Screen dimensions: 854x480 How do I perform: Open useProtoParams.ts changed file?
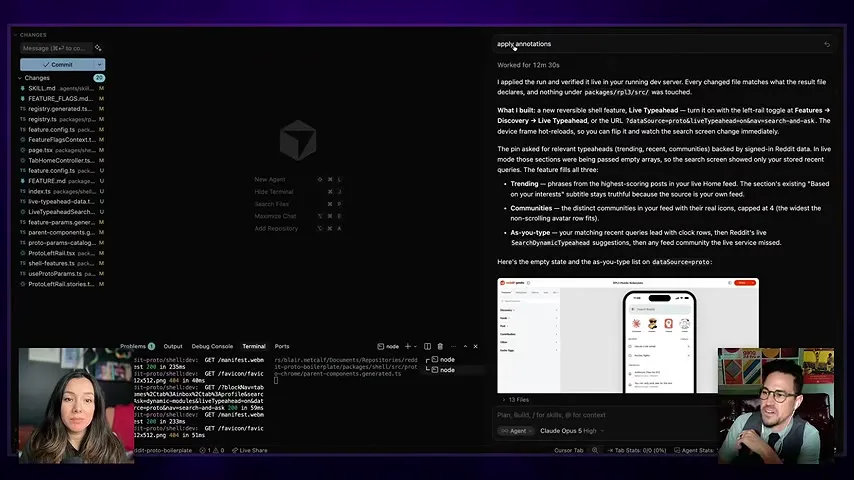[62, 274]
